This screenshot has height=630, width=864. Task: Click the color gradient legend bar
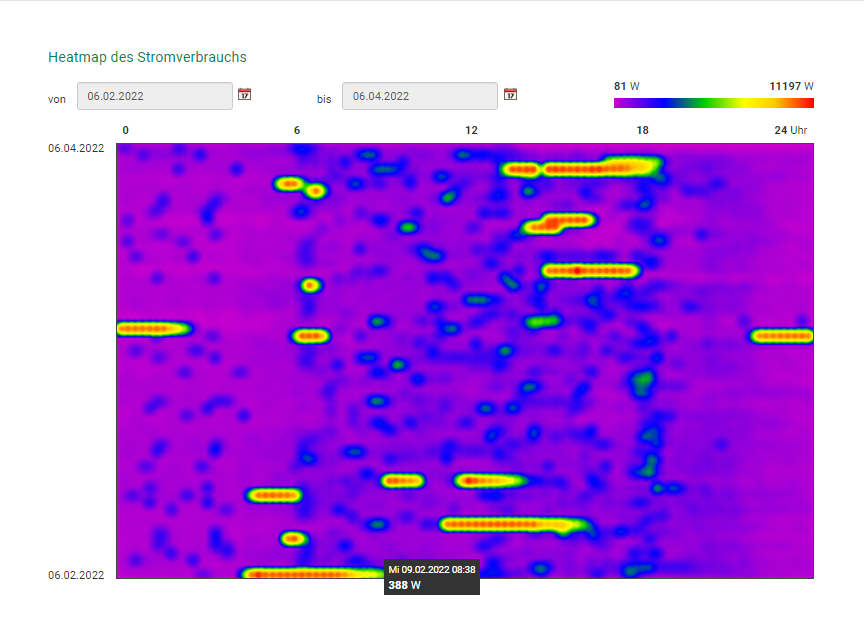pos(714,101)
